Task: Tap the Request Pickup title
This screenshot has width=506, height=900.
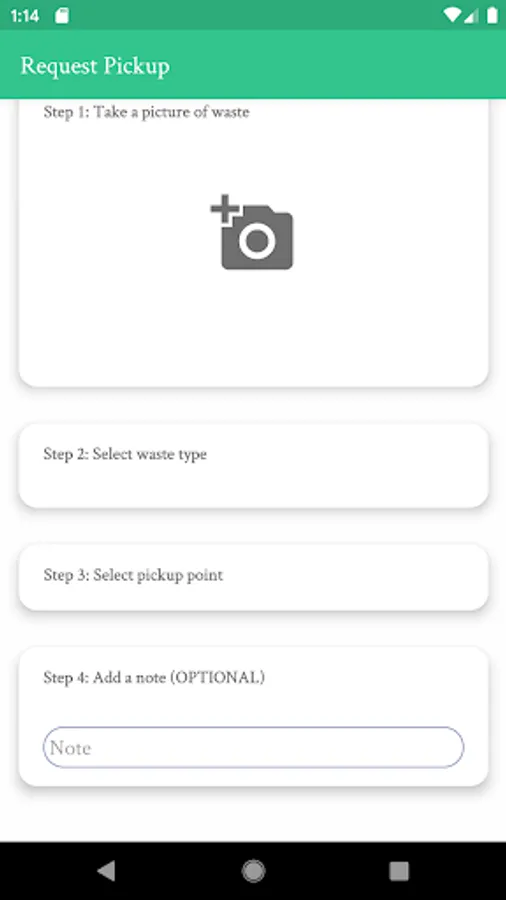Action: point(95,66)
